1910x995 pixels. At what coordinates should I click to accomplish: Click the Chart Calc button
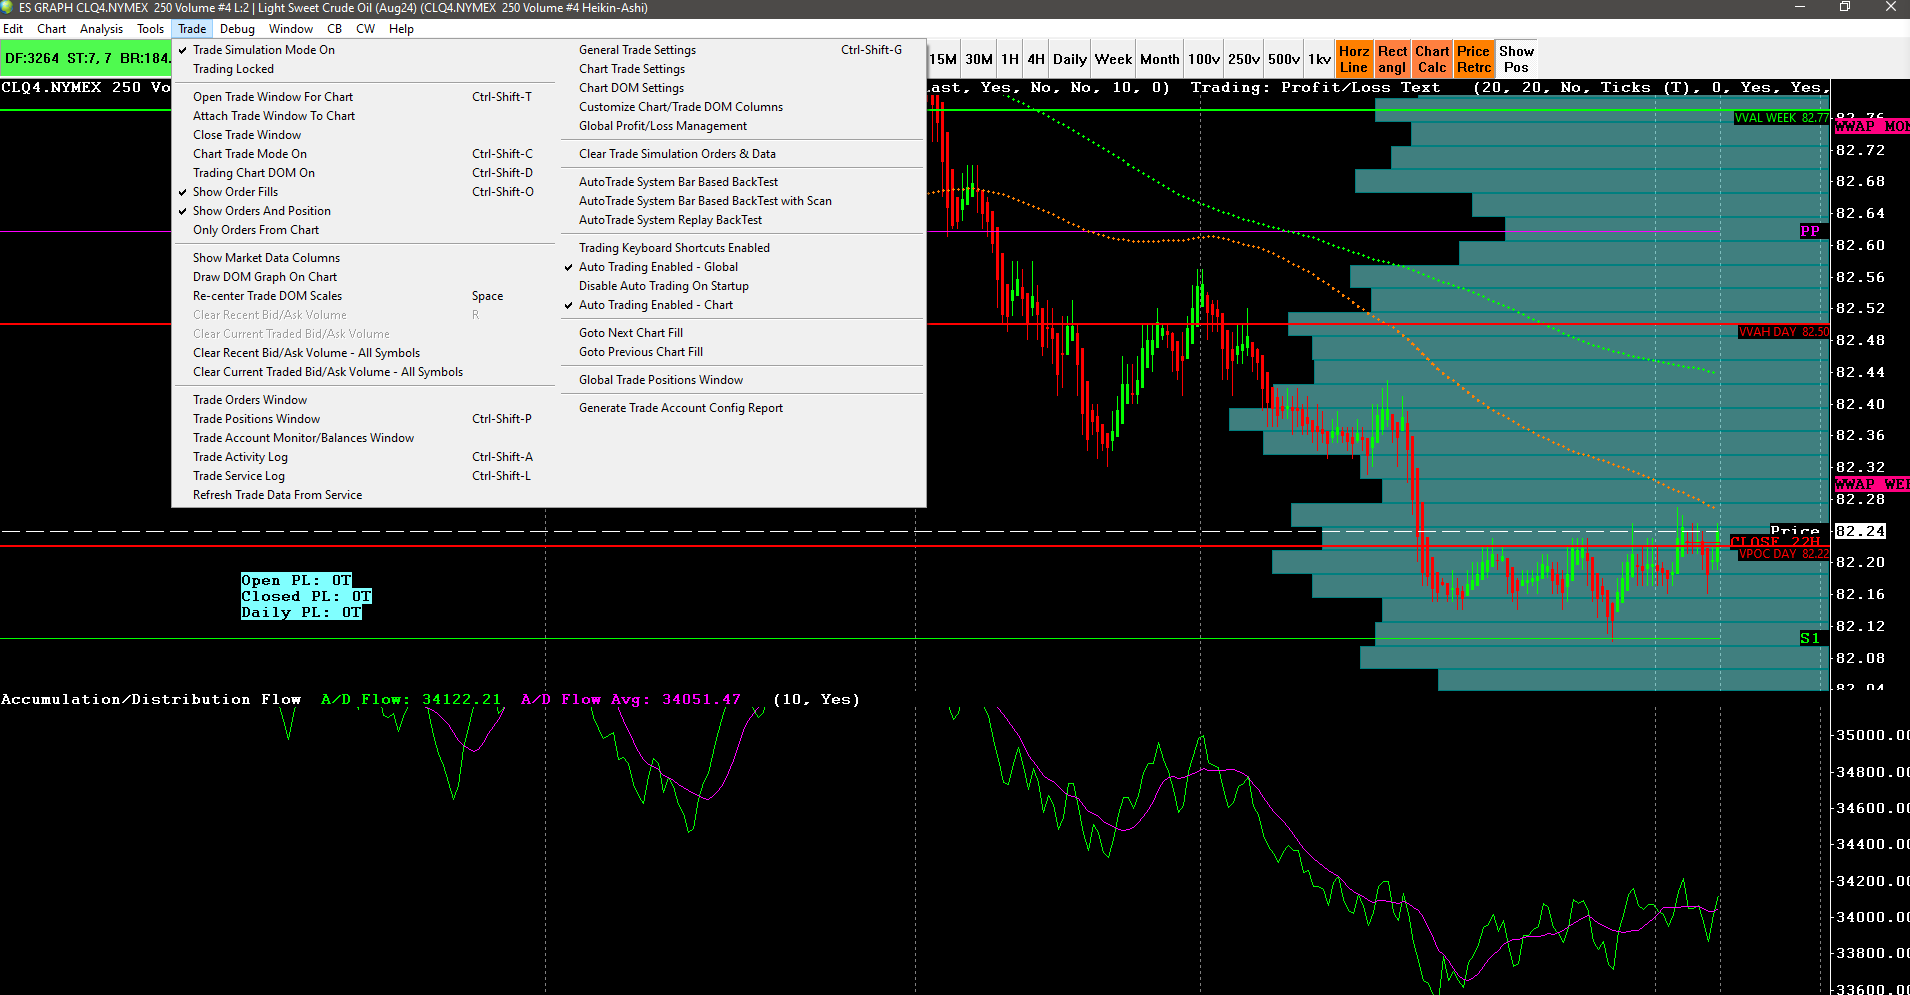(x=1432, y=59)
